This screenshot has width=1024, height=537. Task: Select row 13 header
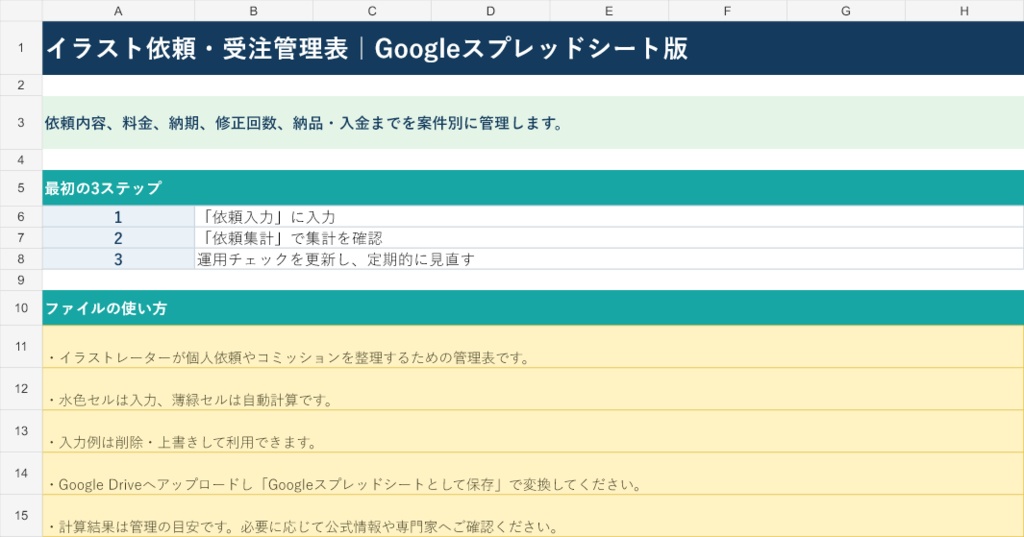point(21,431)
